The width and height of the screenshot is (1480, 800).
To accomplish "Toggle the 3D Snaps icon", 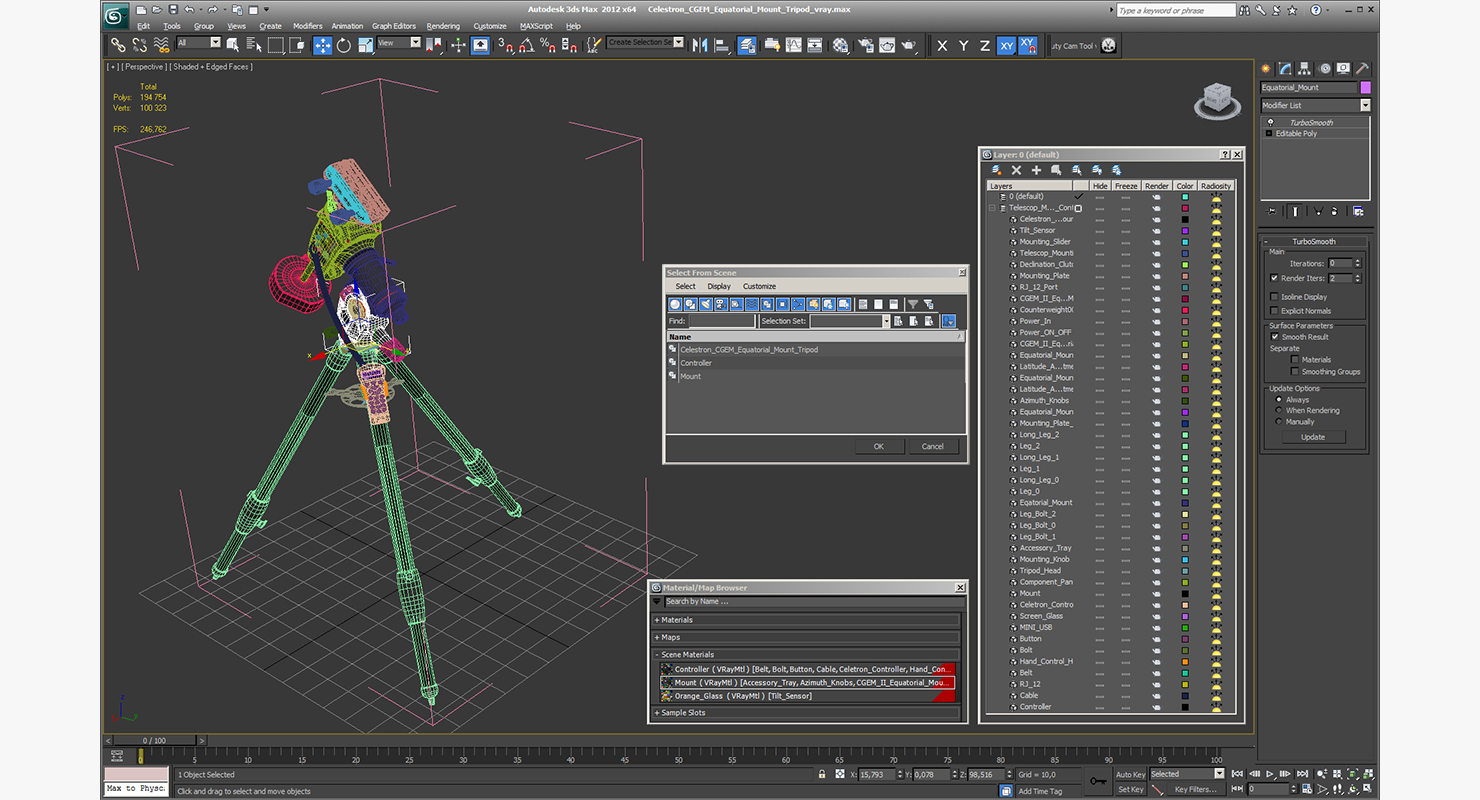I will tap(505, 45).
